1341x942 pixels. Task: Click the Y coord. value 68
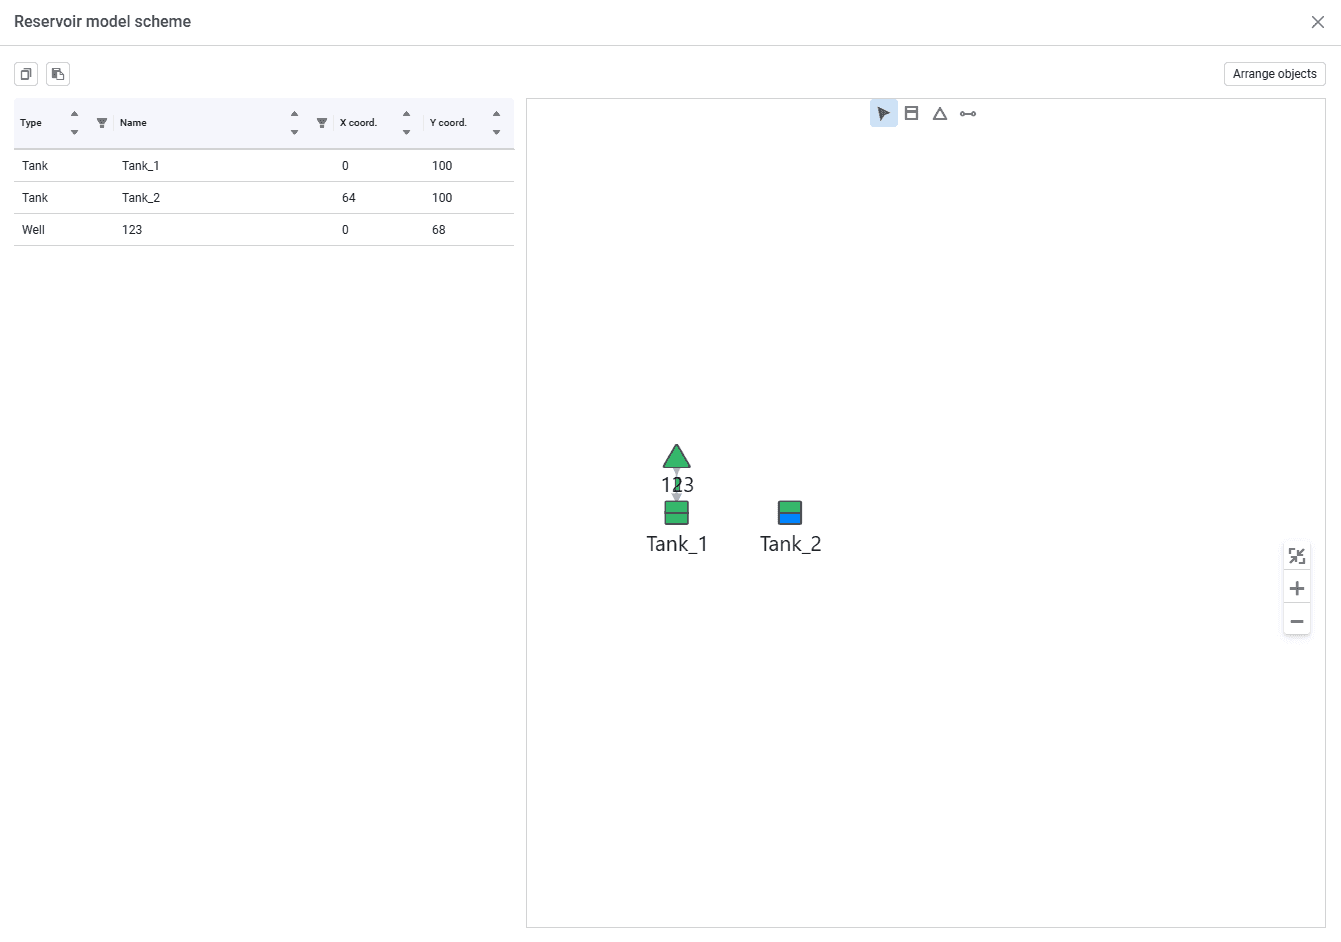coord(439,230)
